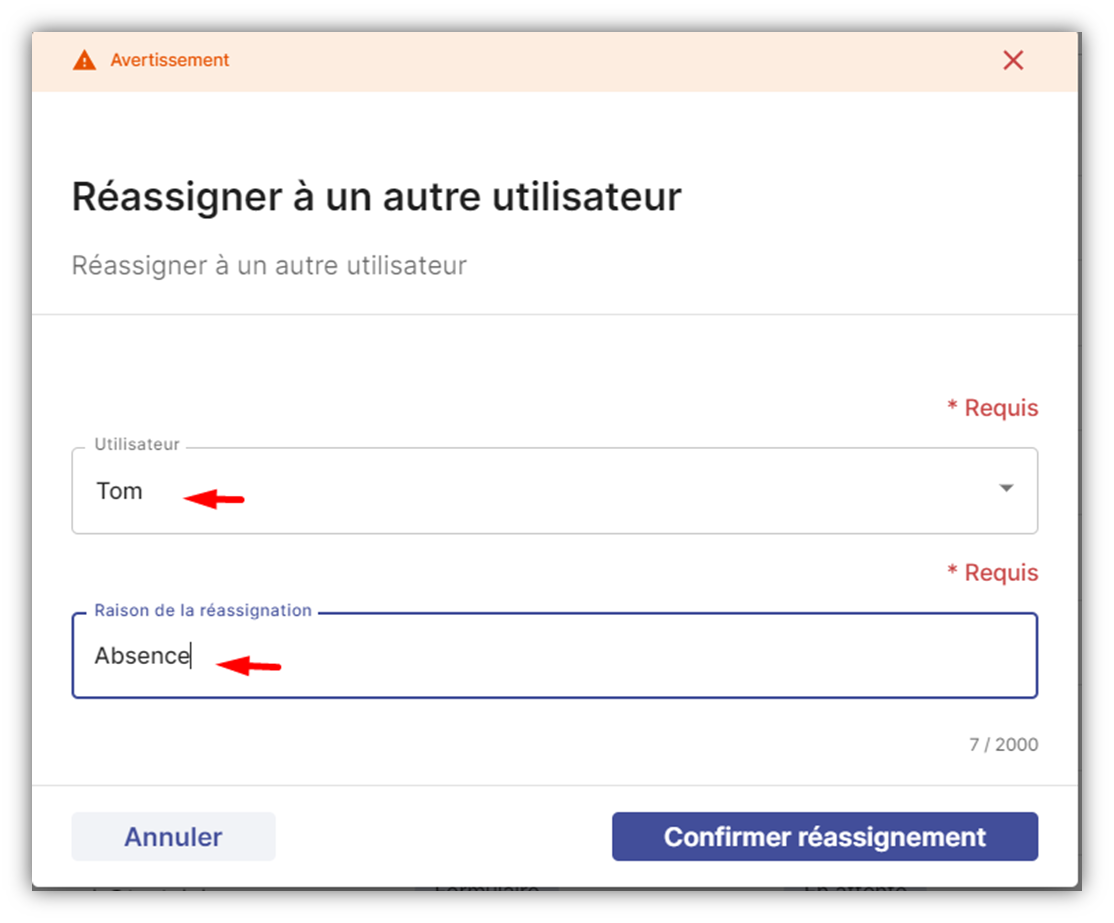The height and width of the screenshot is (923, 1114).
Task: Select the Tom value text
Action: tap(119, 491)
